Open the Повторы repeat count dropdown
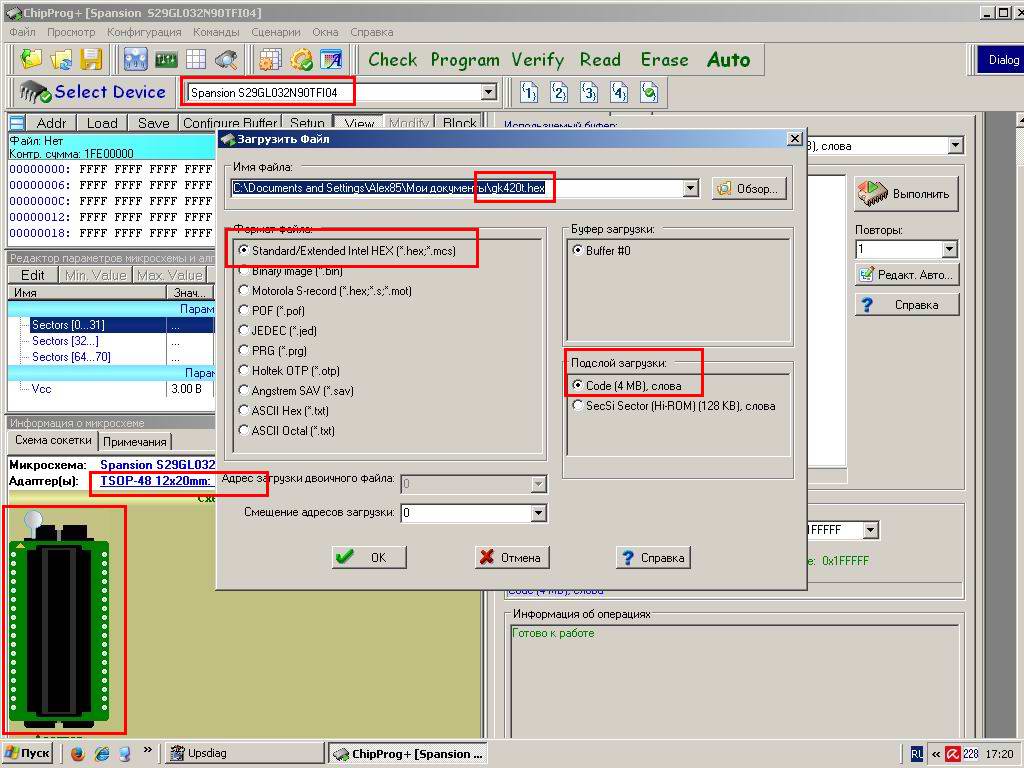The width and height of the screenshot is (1024, 768). tap(950, 249)
